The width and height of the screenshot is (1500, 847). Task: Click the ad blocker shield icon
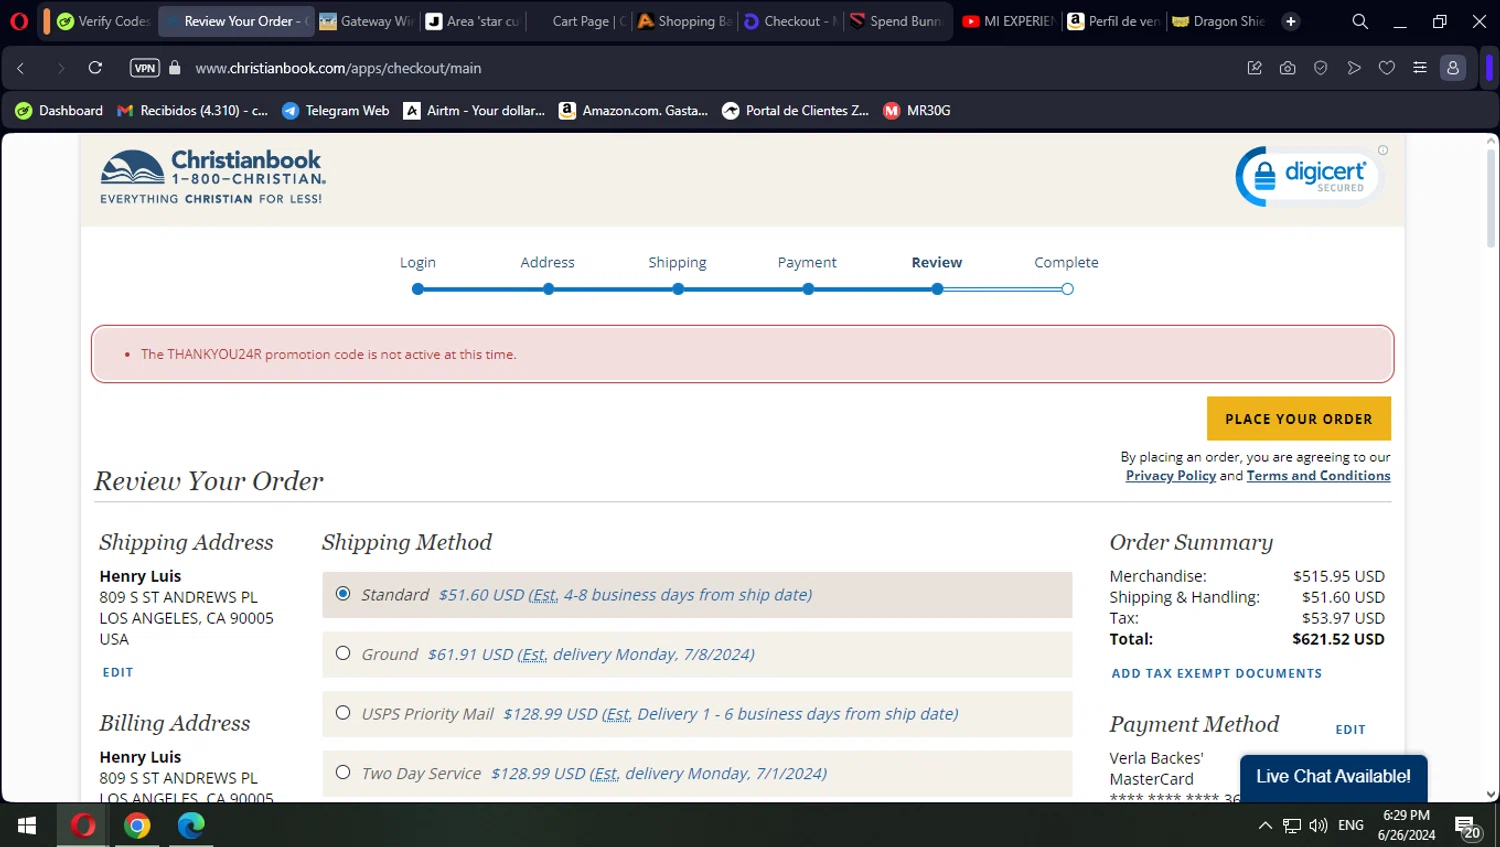pos(1321,68)
